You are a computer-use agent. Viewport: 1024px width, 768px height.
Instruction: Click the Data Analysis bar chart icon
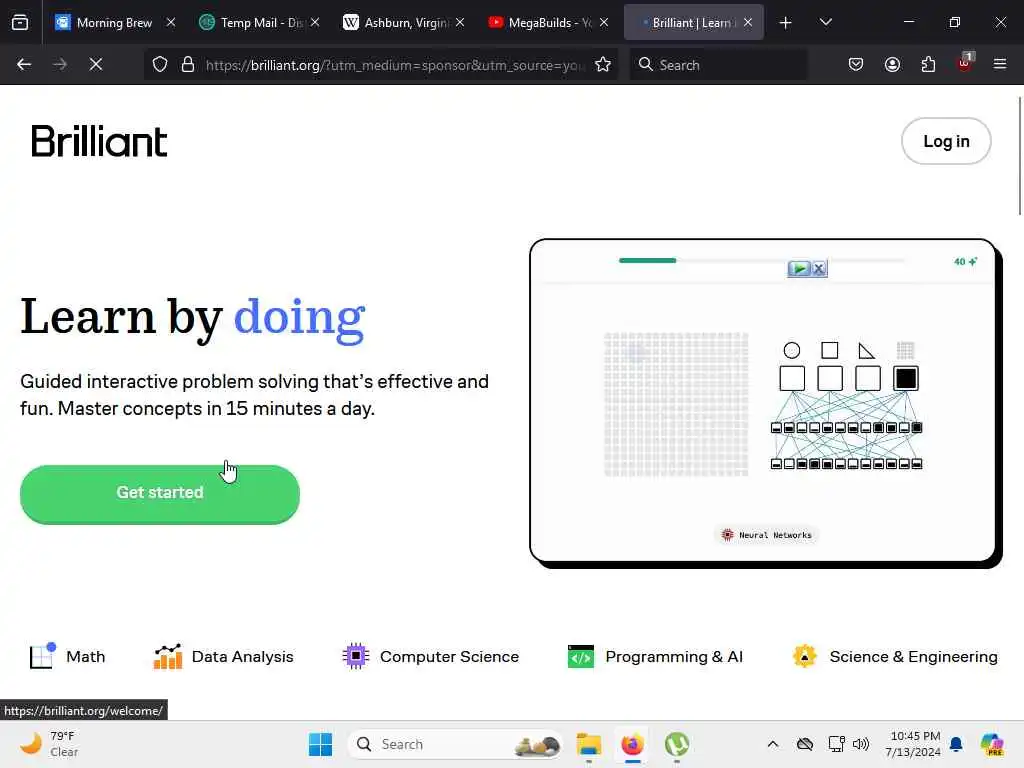point(168,656)
